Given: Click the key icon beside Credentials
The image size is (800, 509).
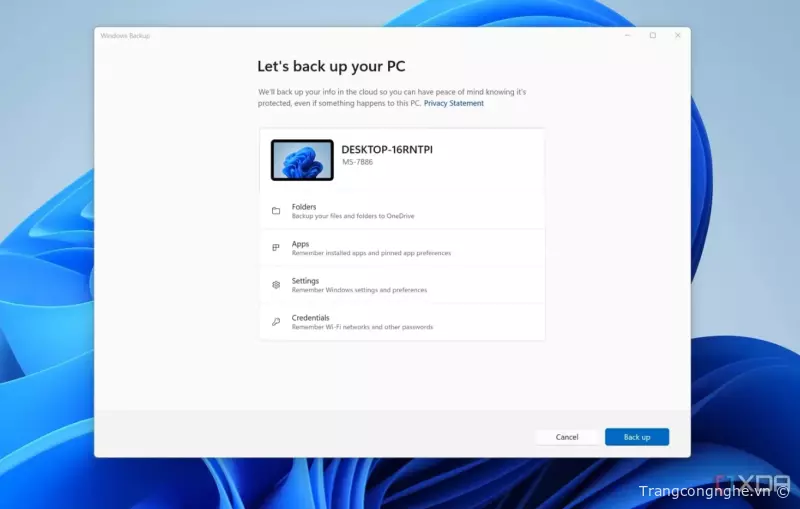Looking at the screenshot, I should (276, 322).
